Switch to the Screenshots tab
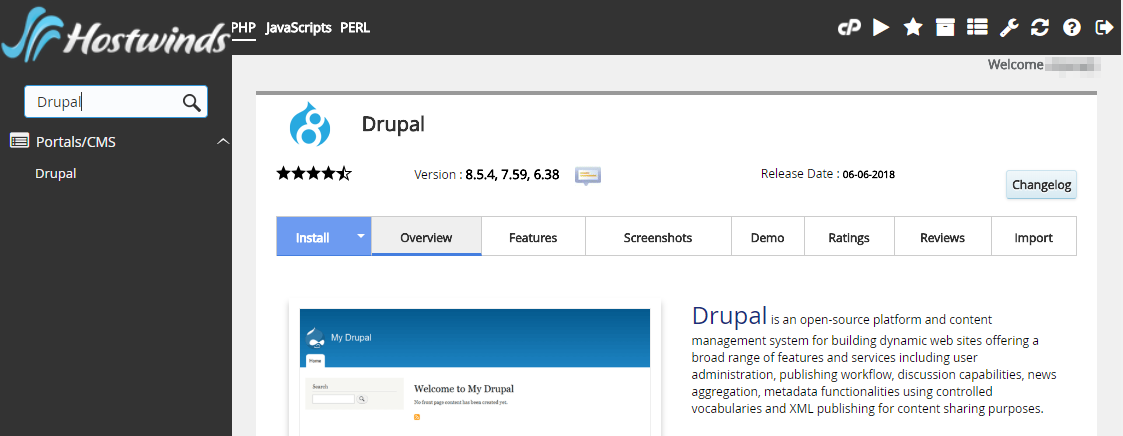Screen dimensions: 1123x436 pos(658,237)
